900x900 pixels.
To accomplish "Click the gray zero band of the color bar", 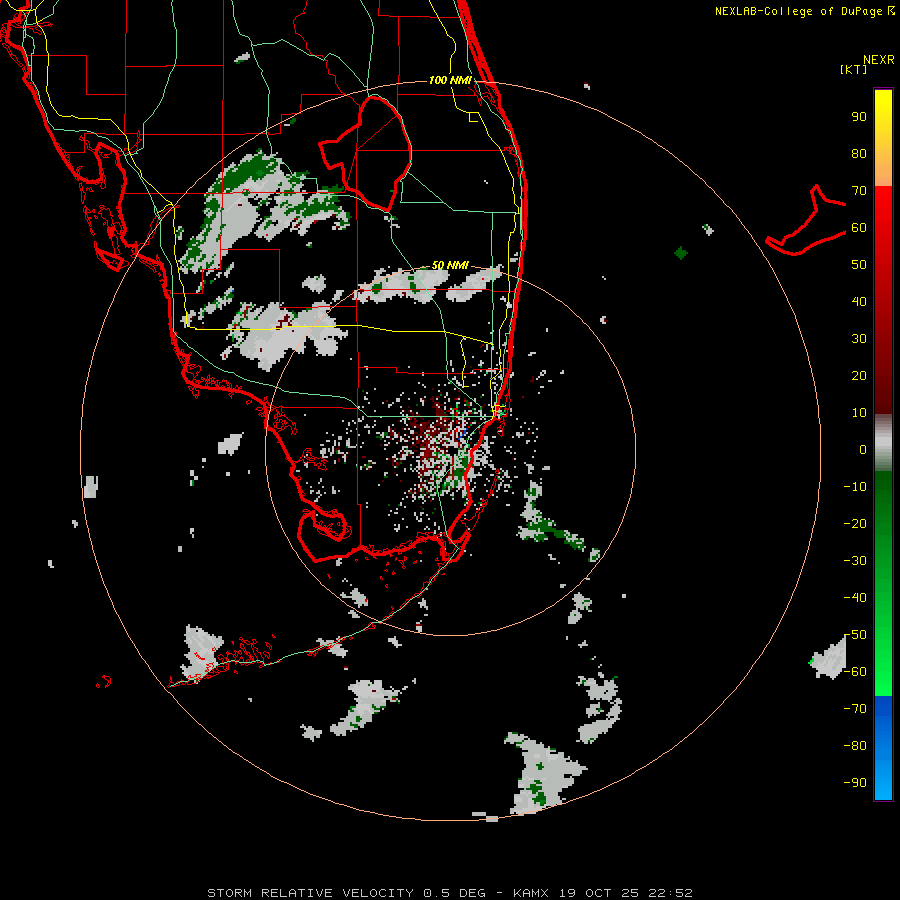I will point(883,445).
